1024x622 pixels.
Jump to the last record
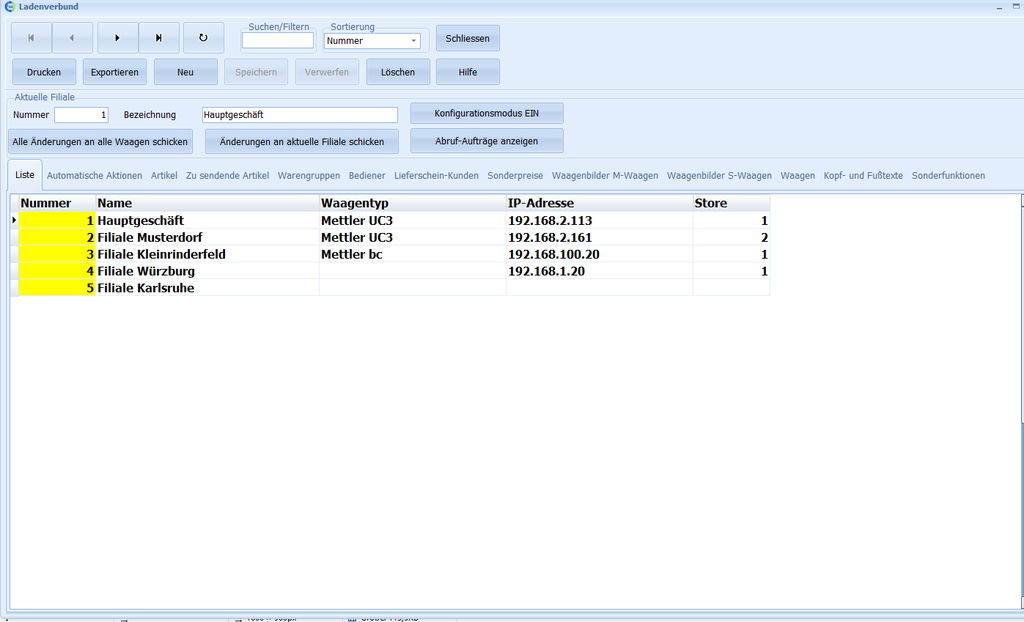pyautogui.click(x=159, y=38)
